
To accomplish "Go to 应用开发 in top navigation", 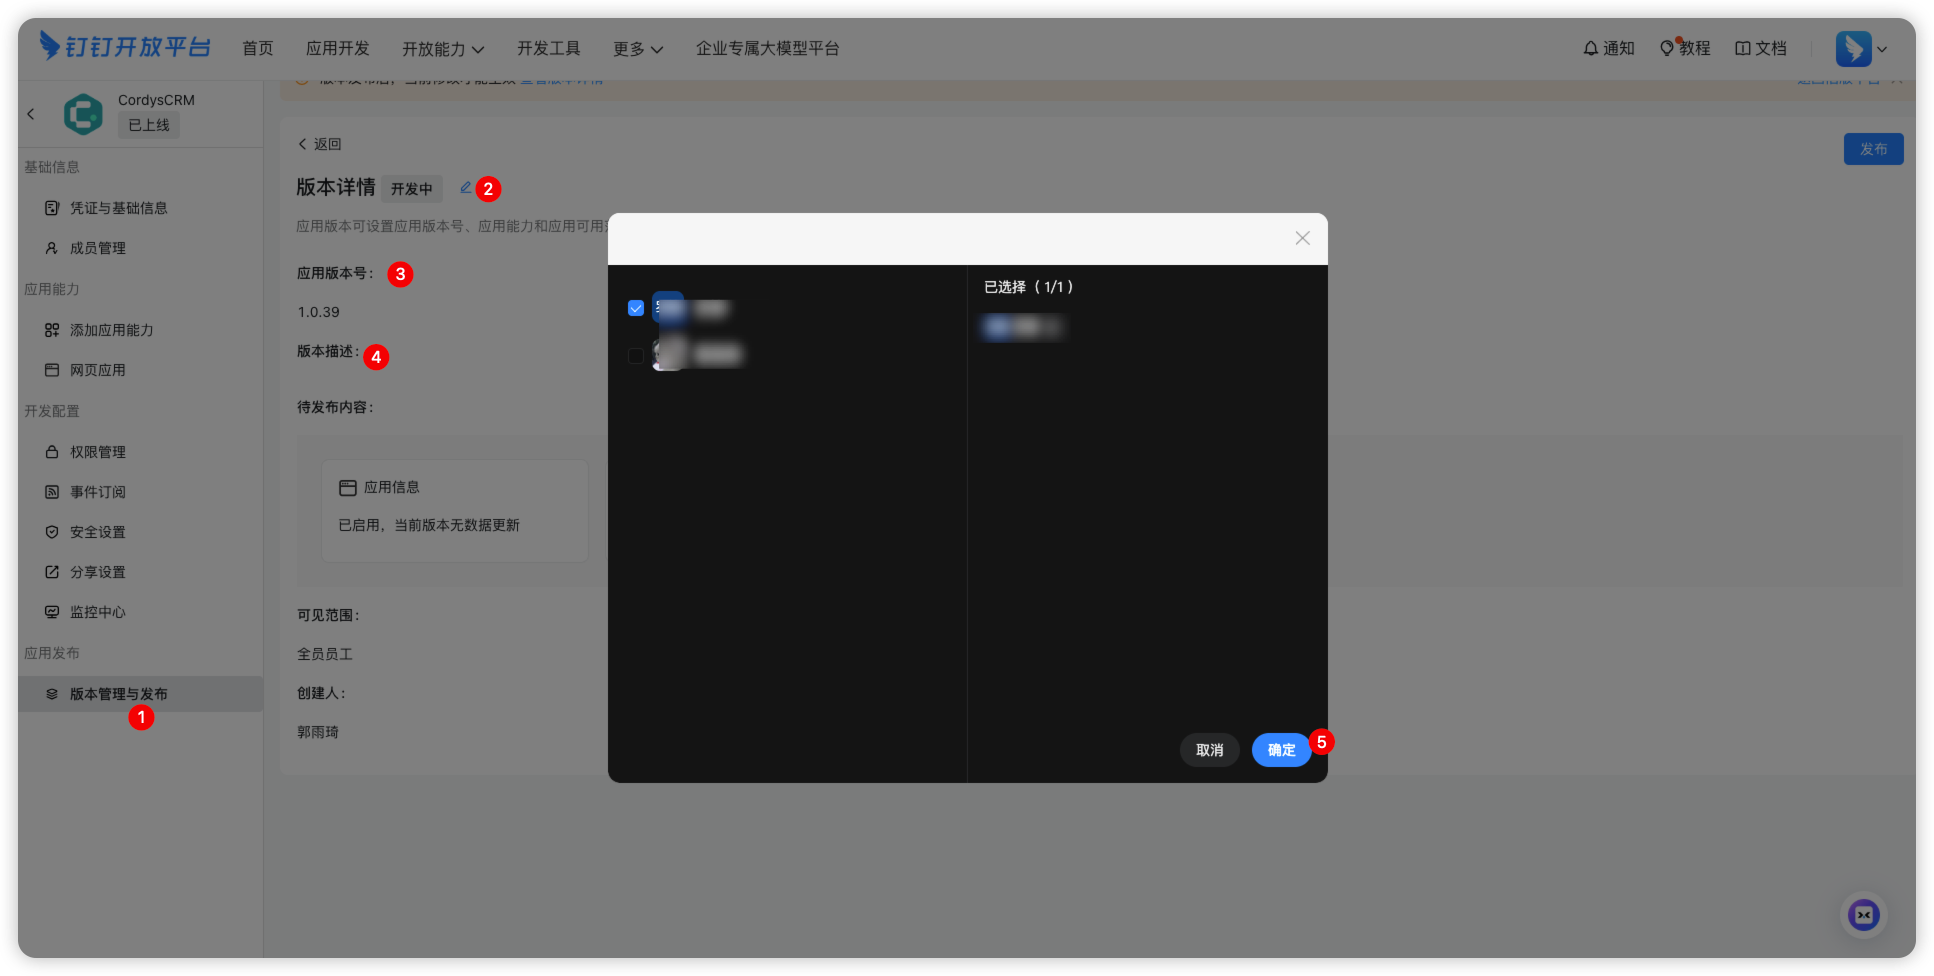I will point(337,48).
